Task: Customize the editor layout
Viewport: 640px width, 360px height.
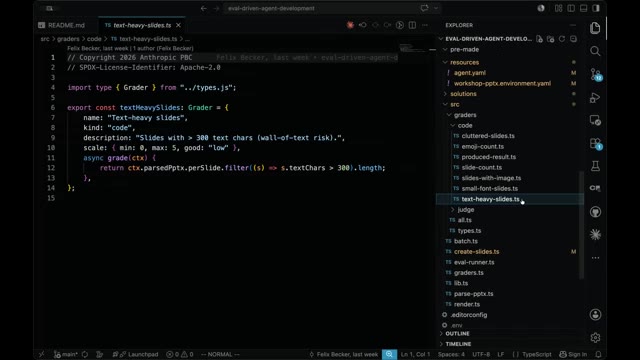Action: tap(558, 8)
